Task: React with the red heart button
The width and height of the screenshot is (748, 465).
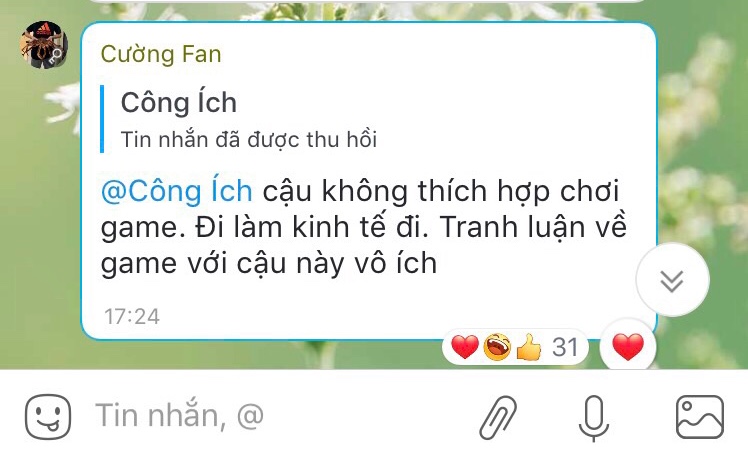Action: click(x=628, y=347)
